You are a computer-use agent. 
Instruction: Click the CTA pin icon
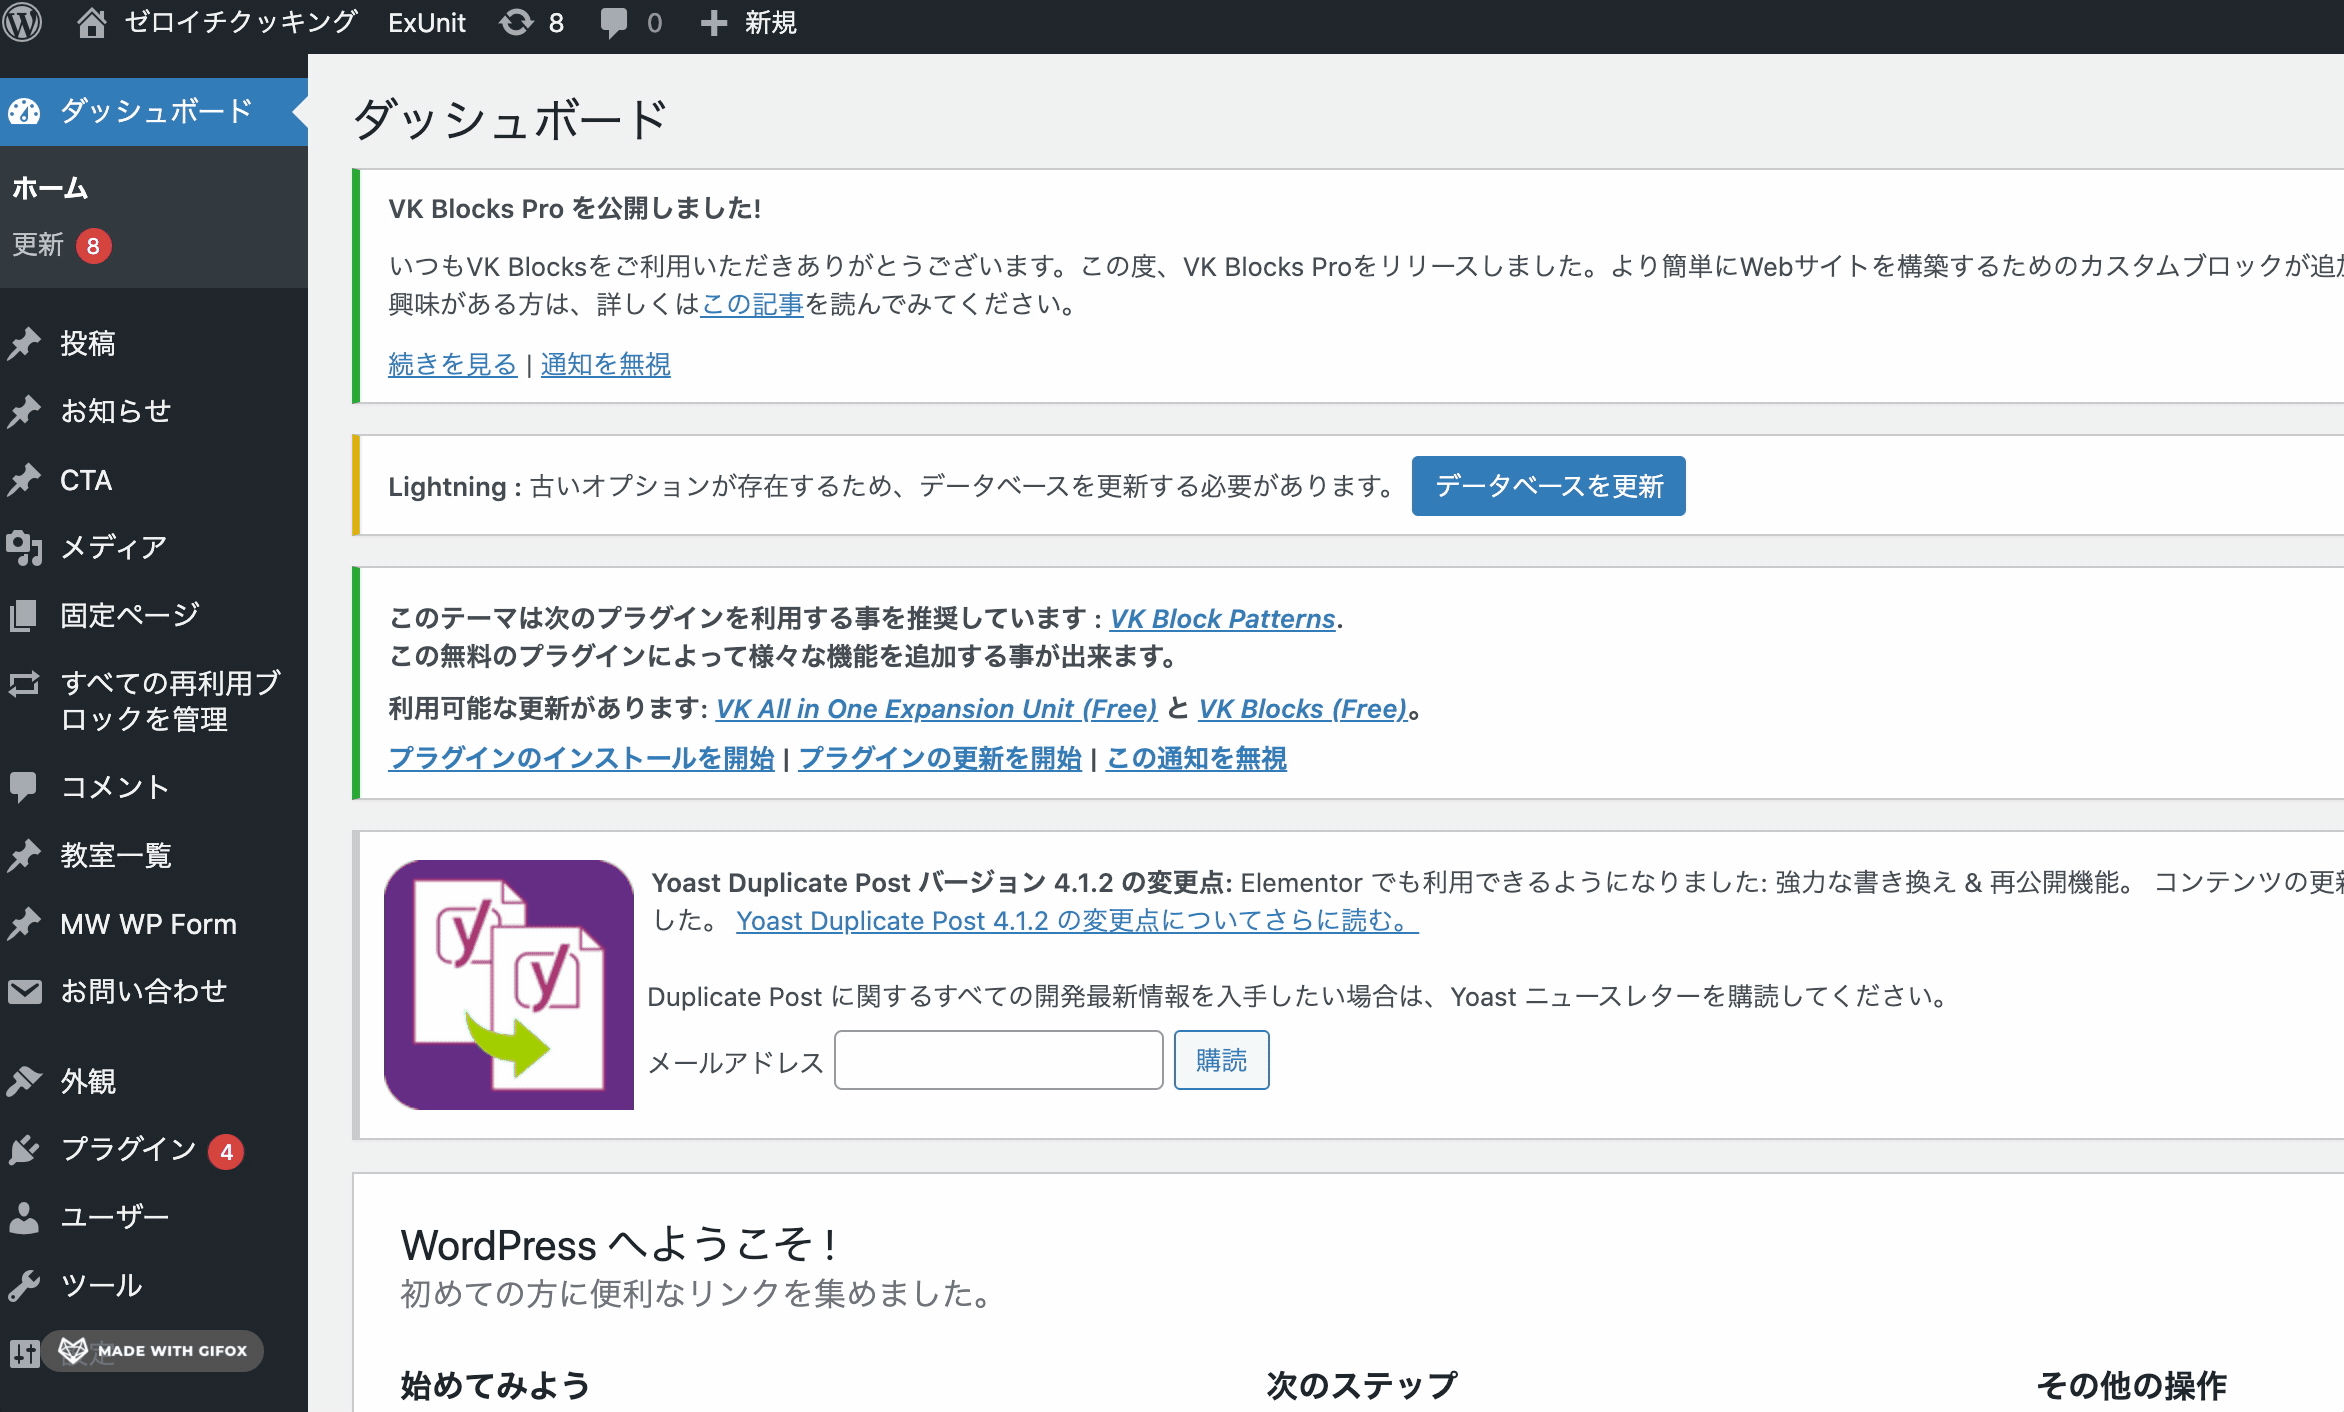pyautogui.click(x=24, y=480)
